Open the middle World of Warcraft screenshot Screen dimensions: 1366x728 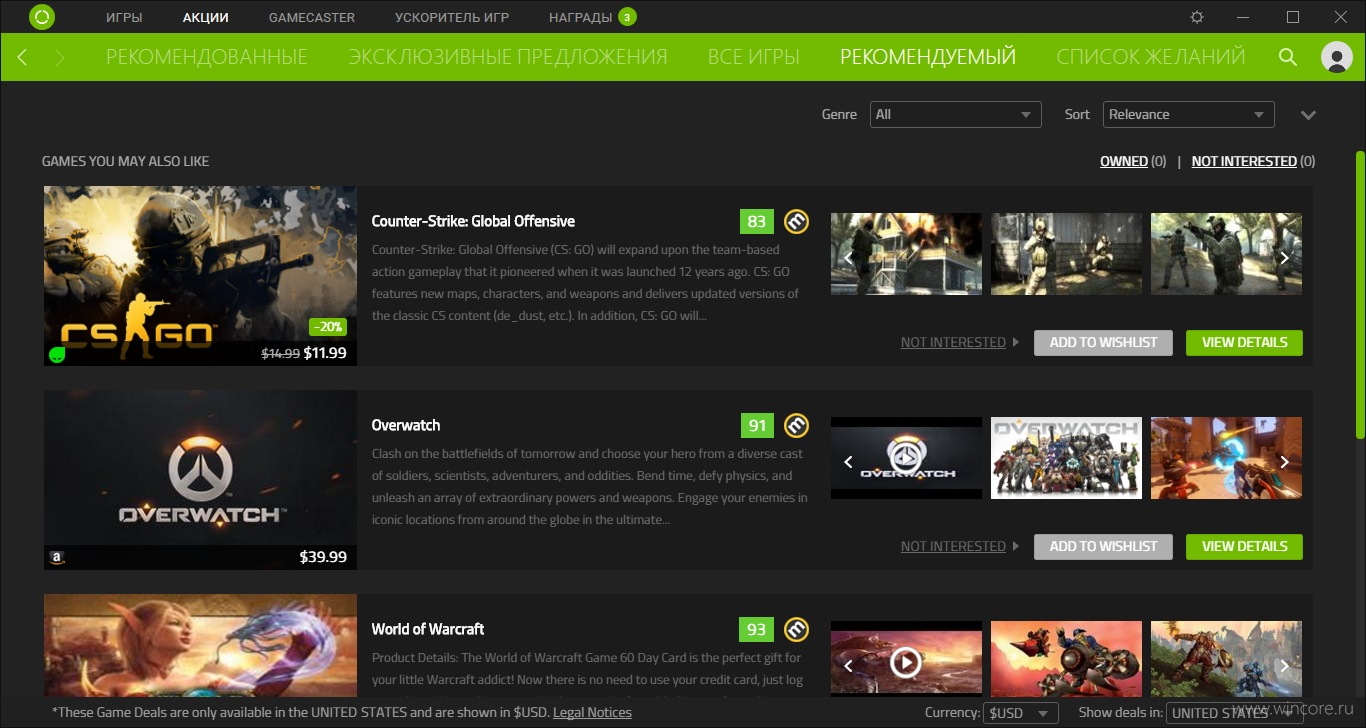pyautogui.click(x=1066, y=659)
